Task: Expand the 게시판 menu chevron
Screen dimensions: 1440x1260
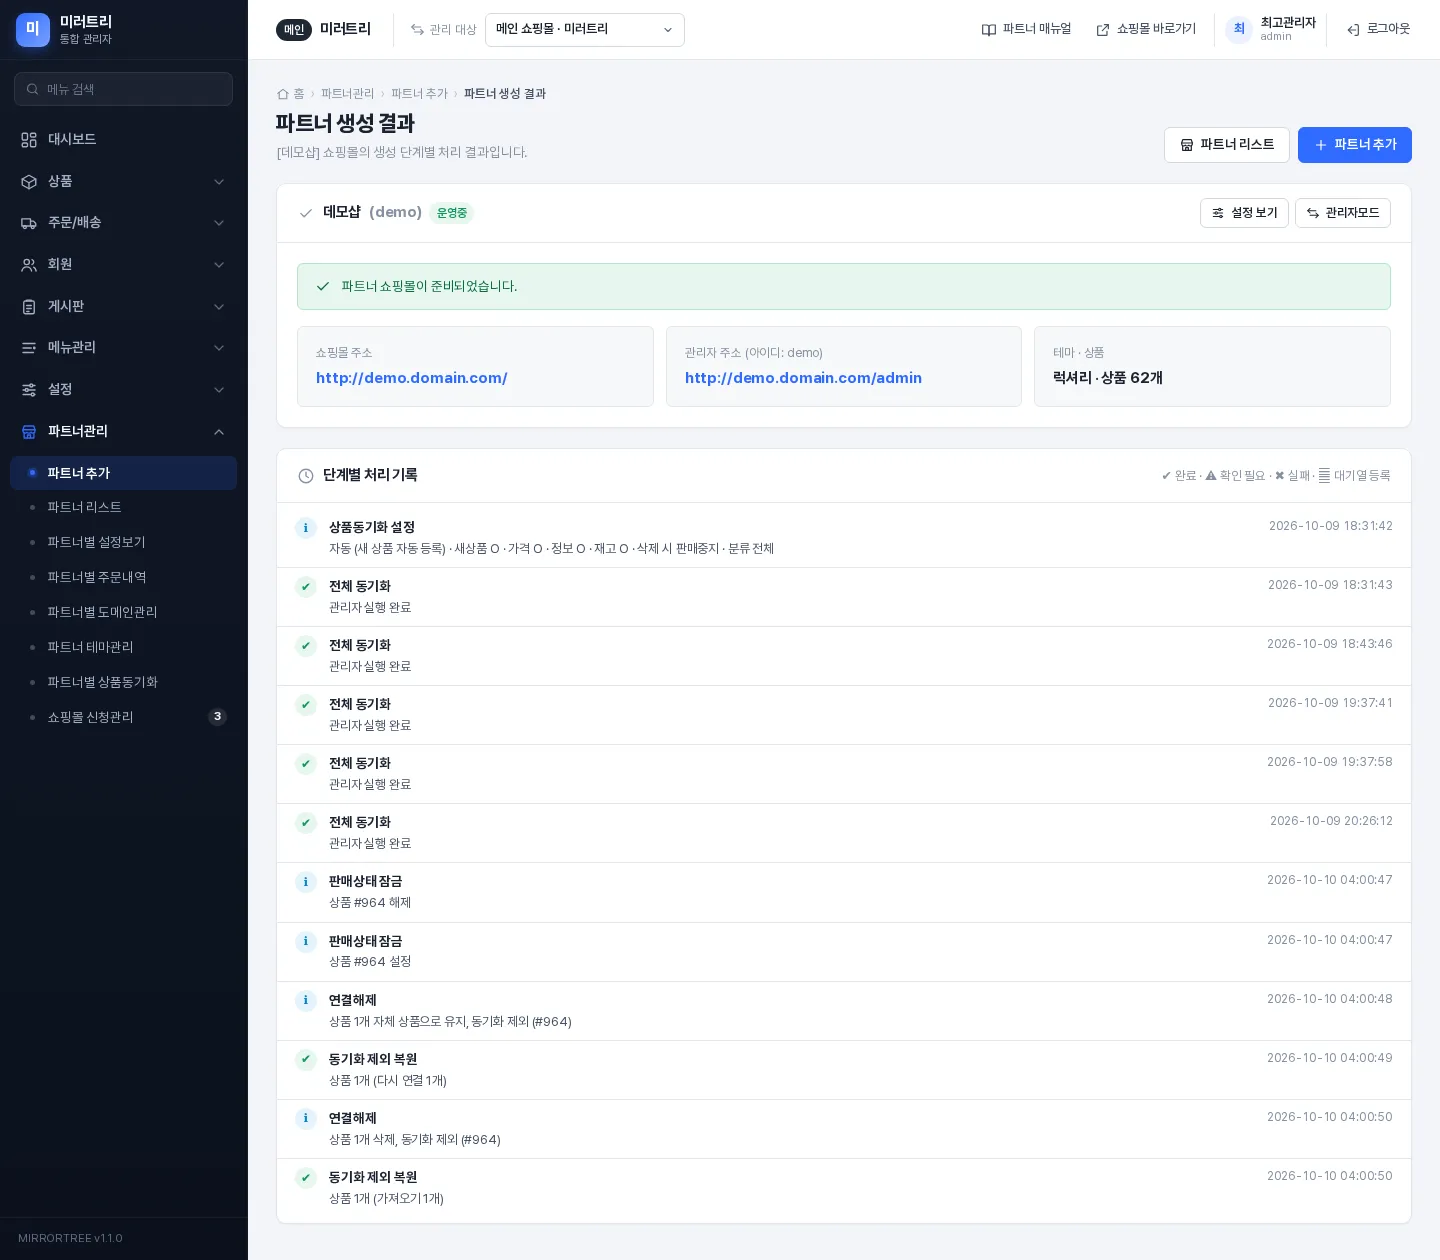Action: (x=219, y=307)
